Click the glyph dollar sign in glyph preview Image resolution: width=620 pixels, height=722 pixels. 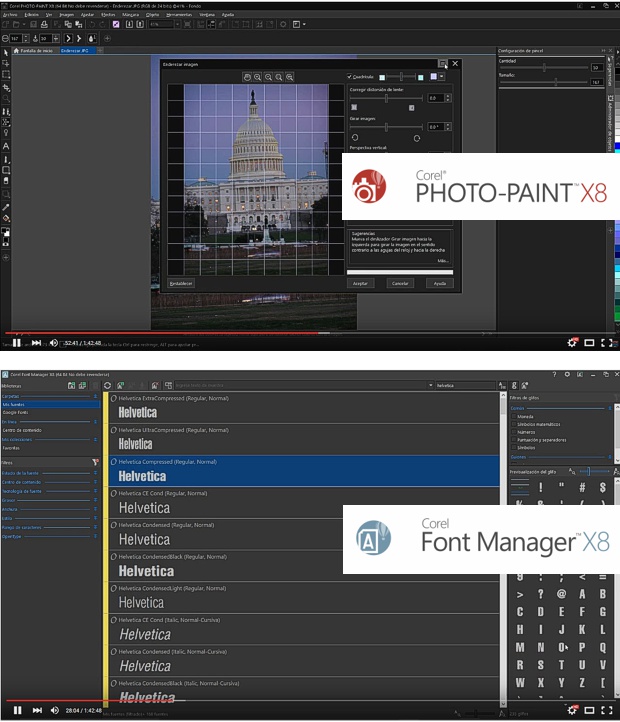(x=602, y=487)
